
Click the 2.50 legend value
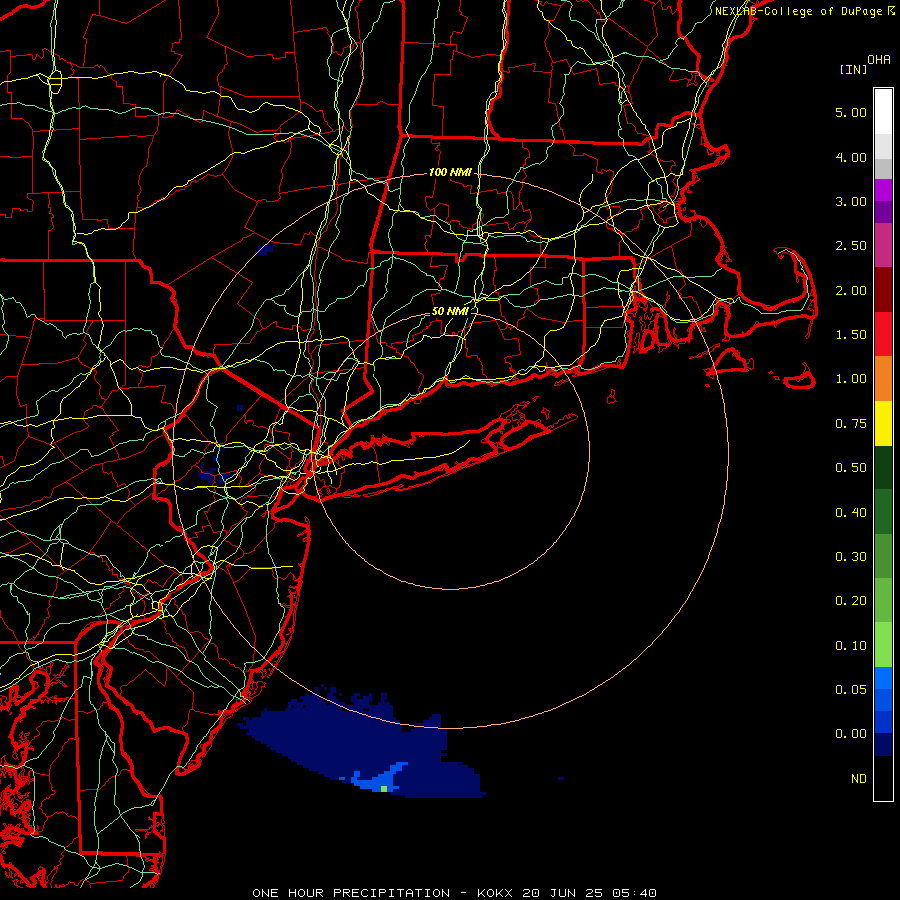tap(851, 246)
